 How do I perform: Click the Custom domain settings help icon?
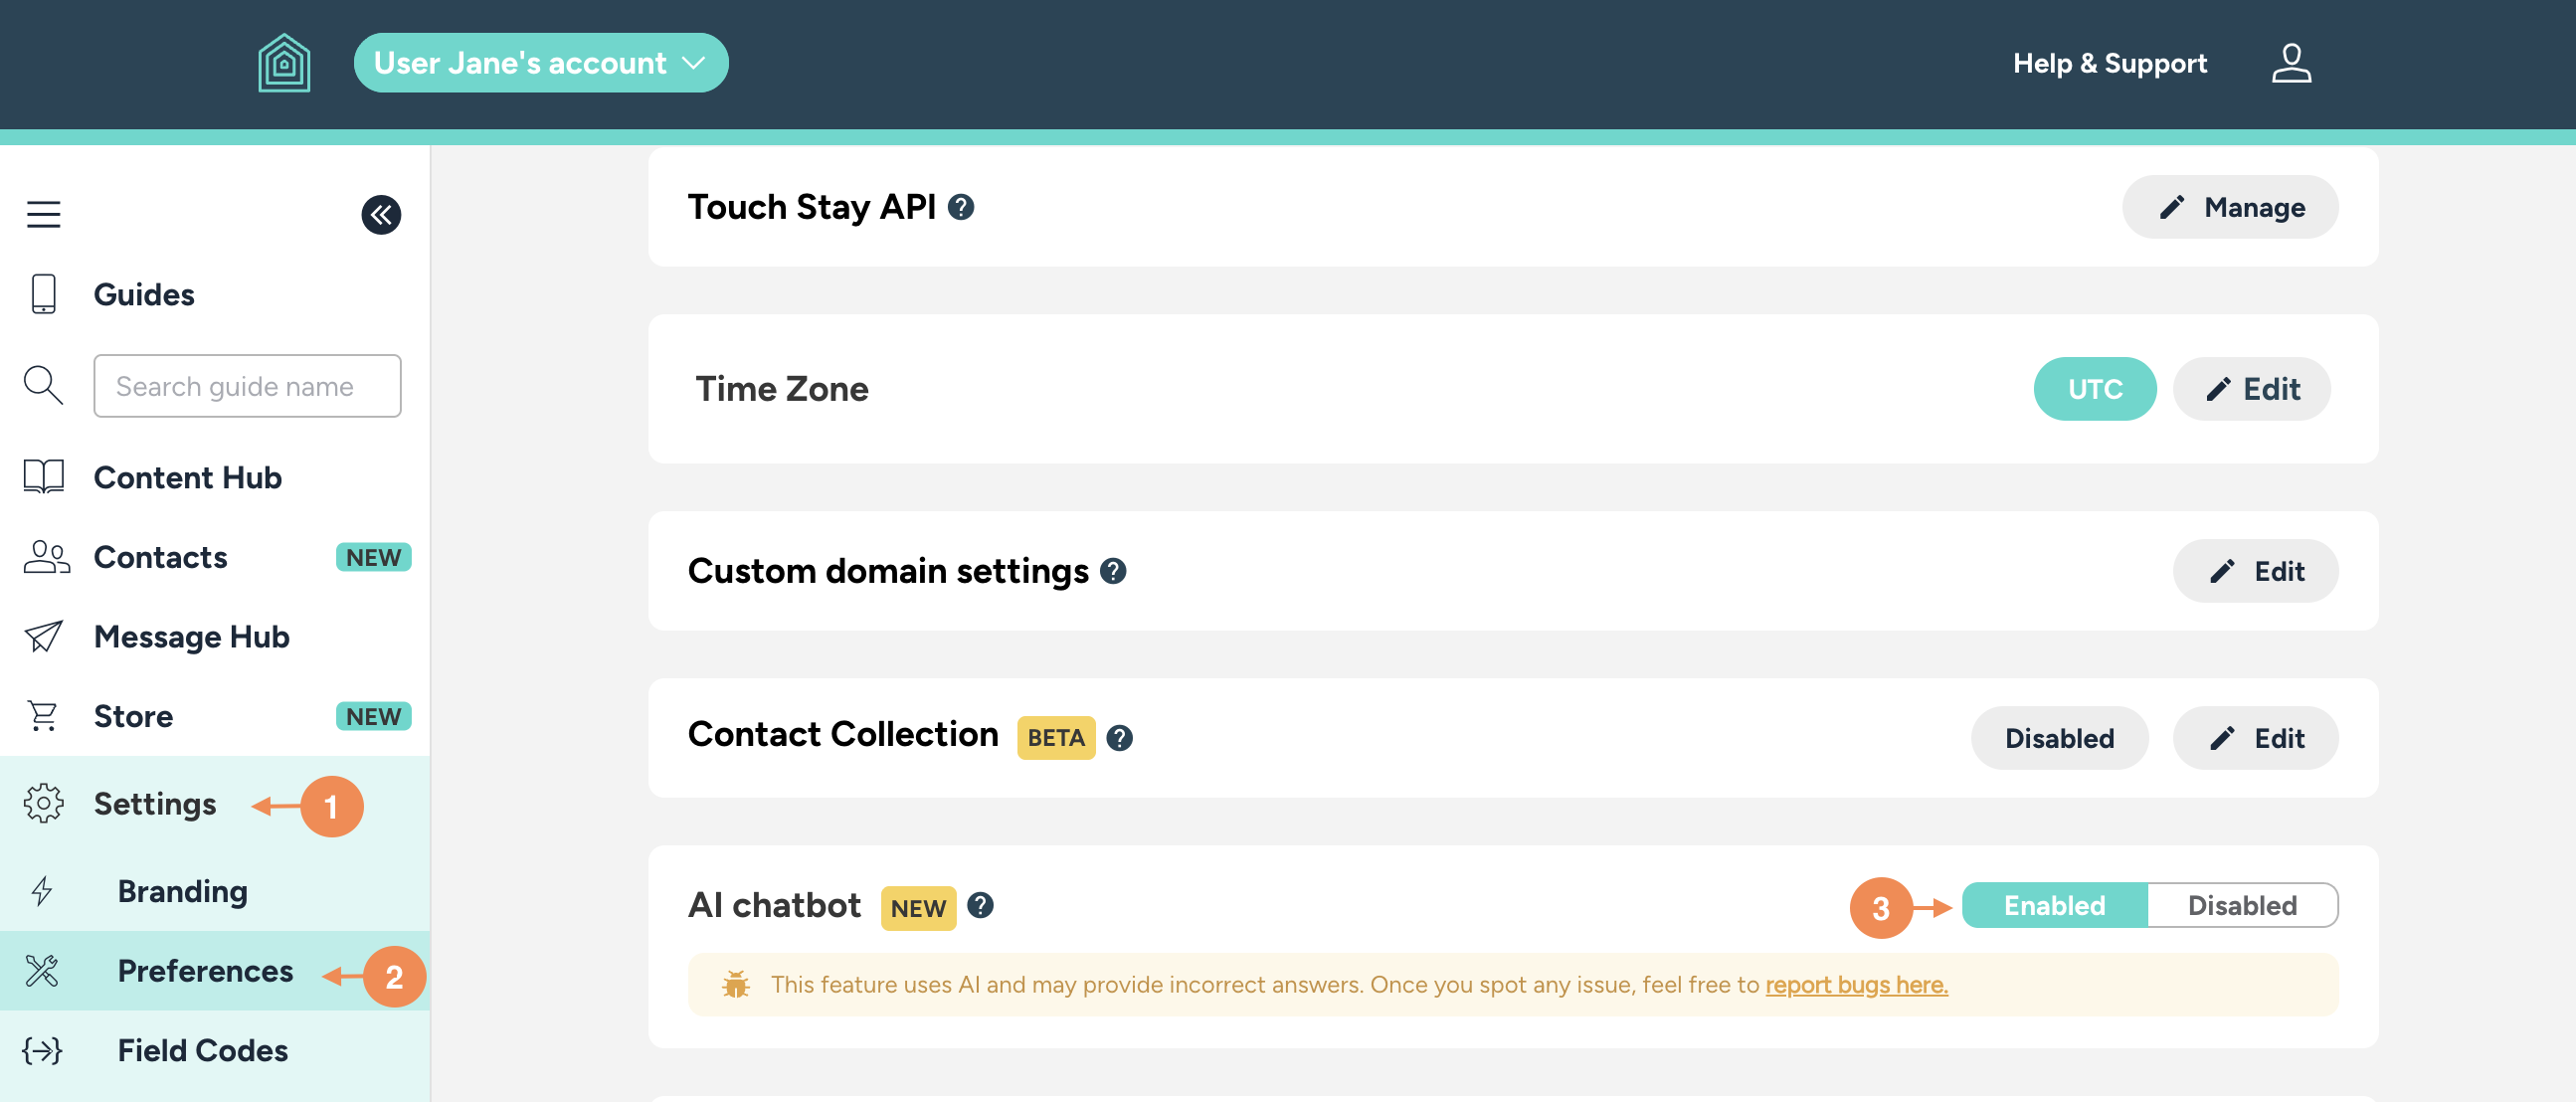click(x=1113, y=571)
